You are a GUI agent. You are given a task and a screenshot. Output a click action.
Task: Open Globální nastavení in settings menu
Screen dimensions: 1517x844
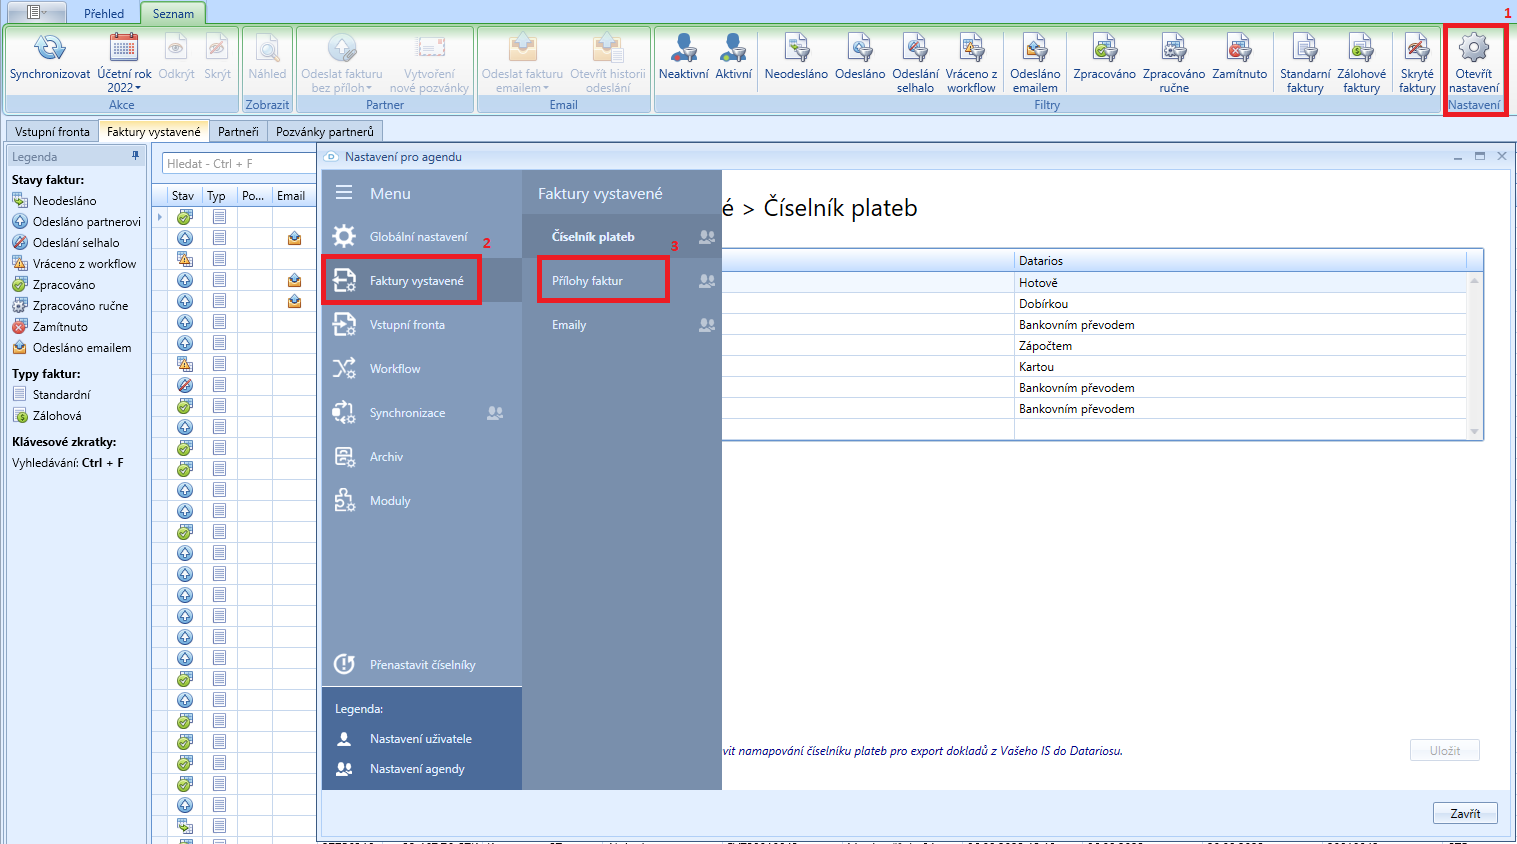[418, 237]
